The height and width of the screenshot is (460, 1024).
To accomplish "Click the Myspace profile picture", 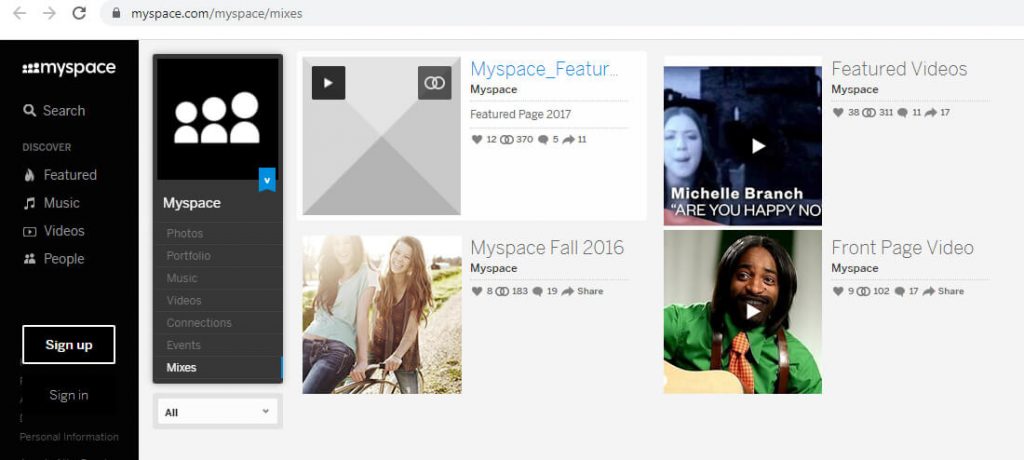I will click(x=217, y=119).
